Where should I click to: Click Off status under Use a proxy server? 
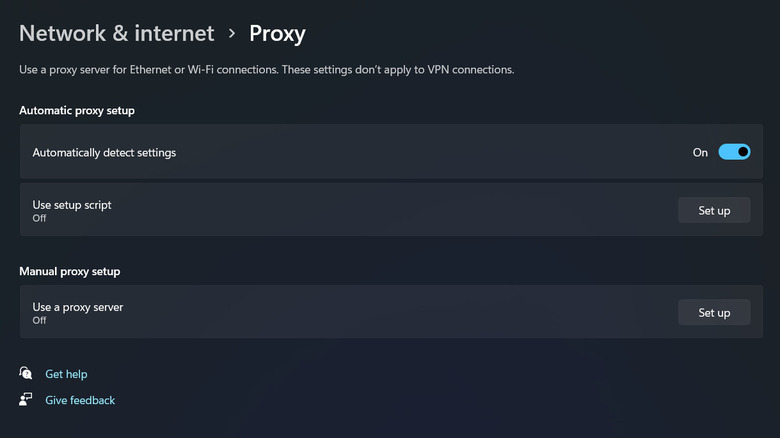[40, 320]
